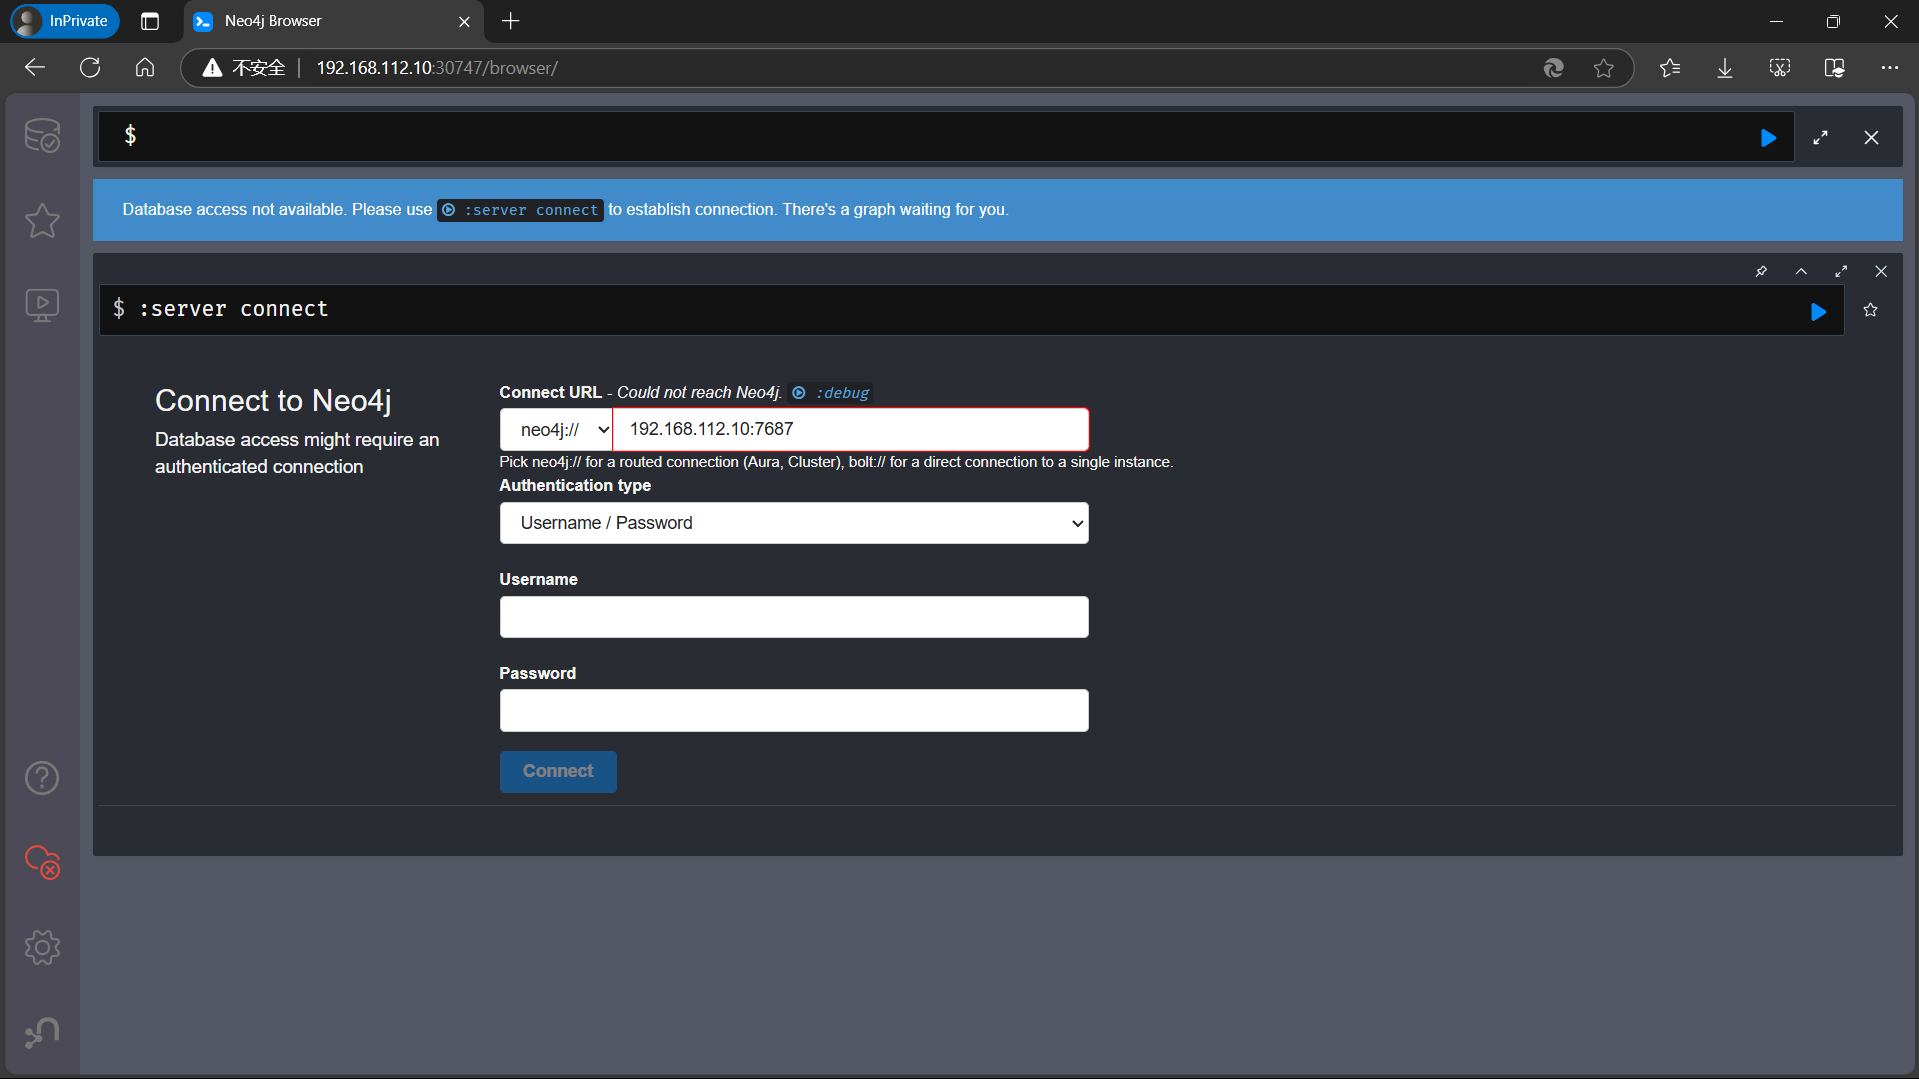Open the Favorites star sidebar icon

[42, 220]
